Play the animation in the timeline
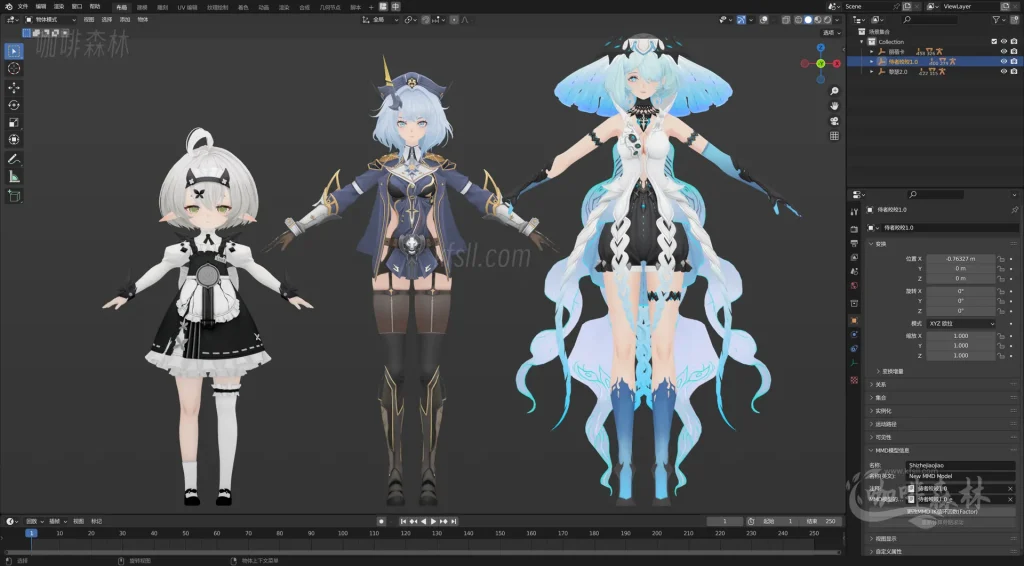1024x566 pixels. 434,522
